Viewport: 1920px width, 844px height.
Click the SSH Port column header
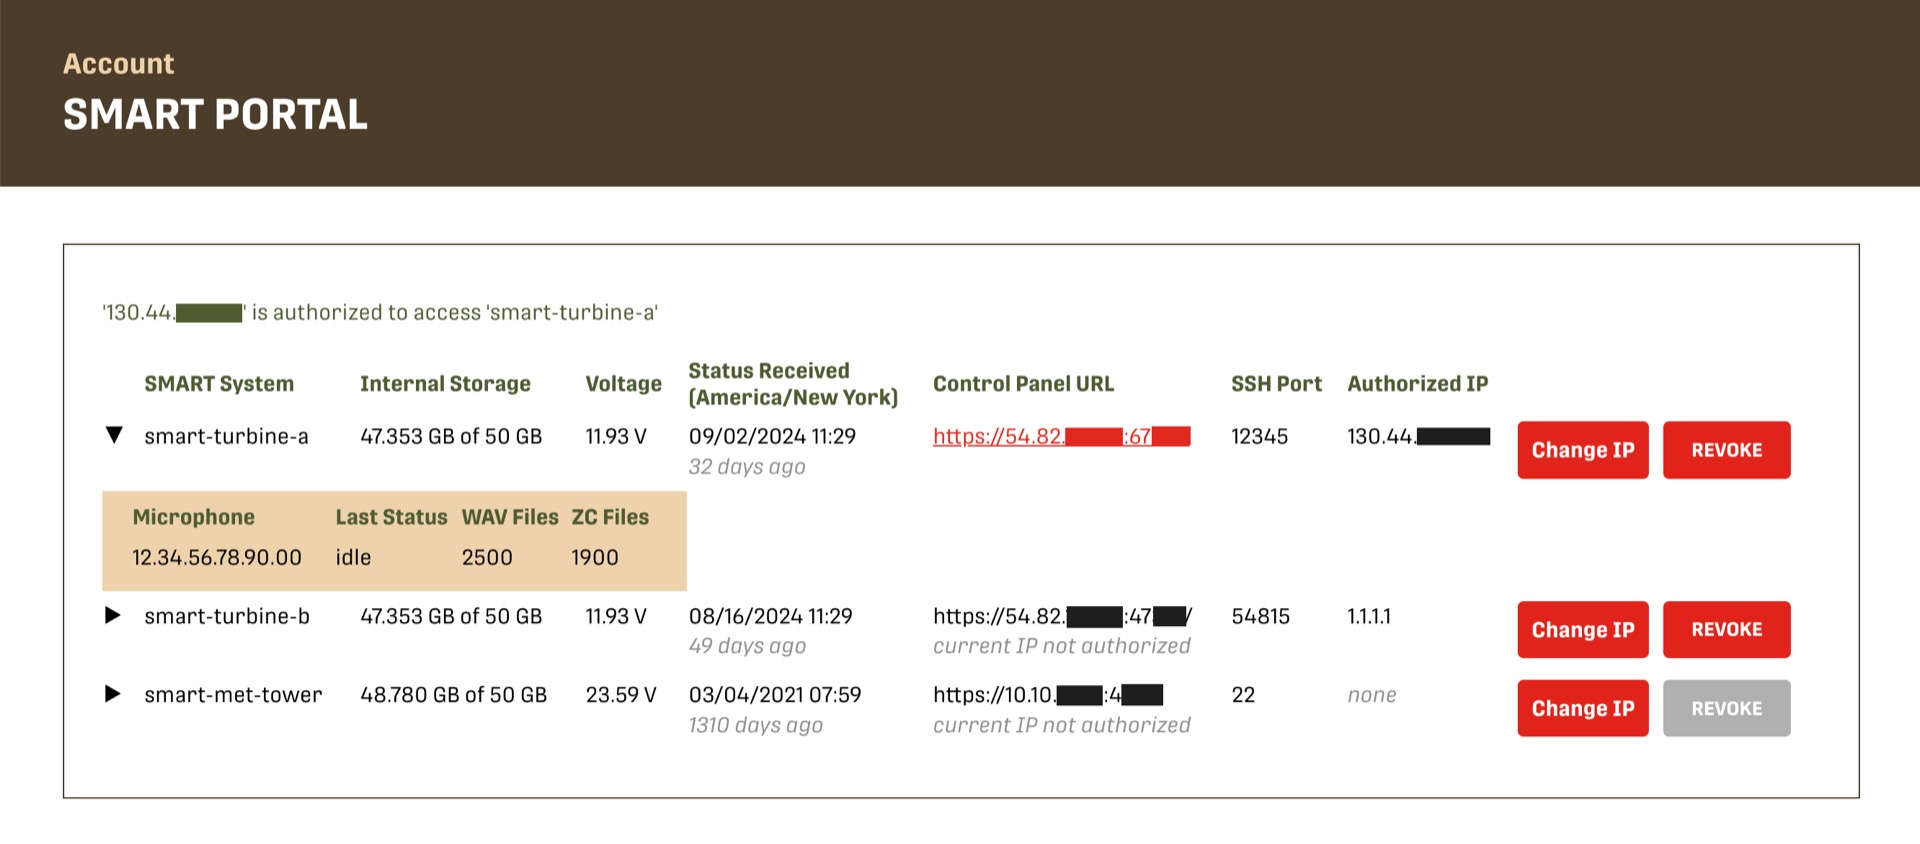click(1276, 384)
